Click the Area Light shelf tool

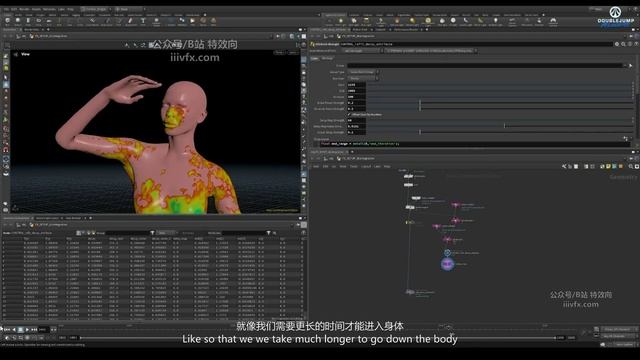click(366, 21)
